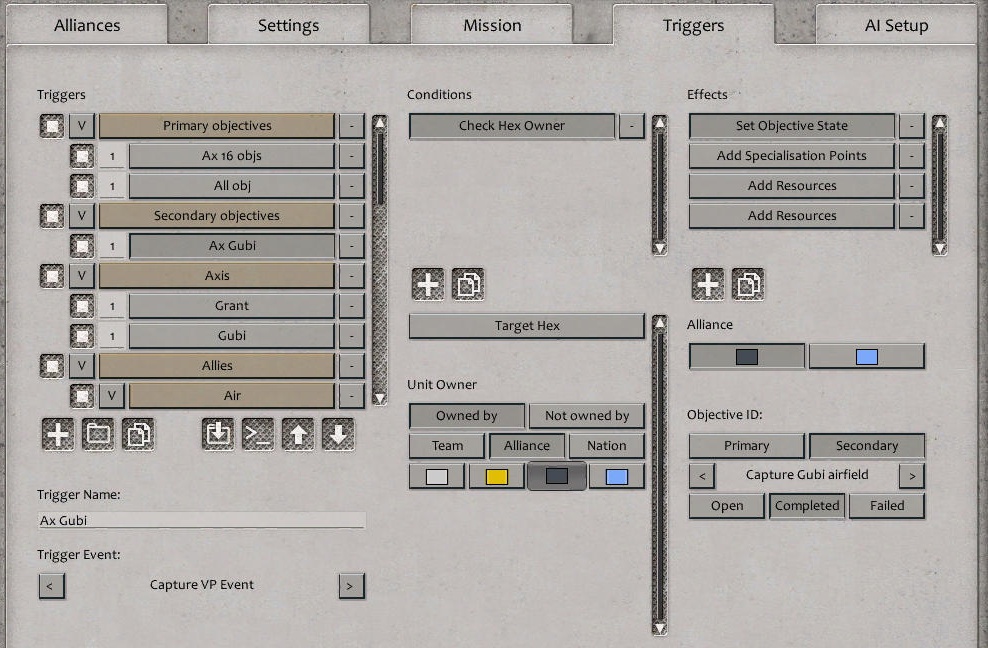Delete the Grant trigger

[352, 306]
